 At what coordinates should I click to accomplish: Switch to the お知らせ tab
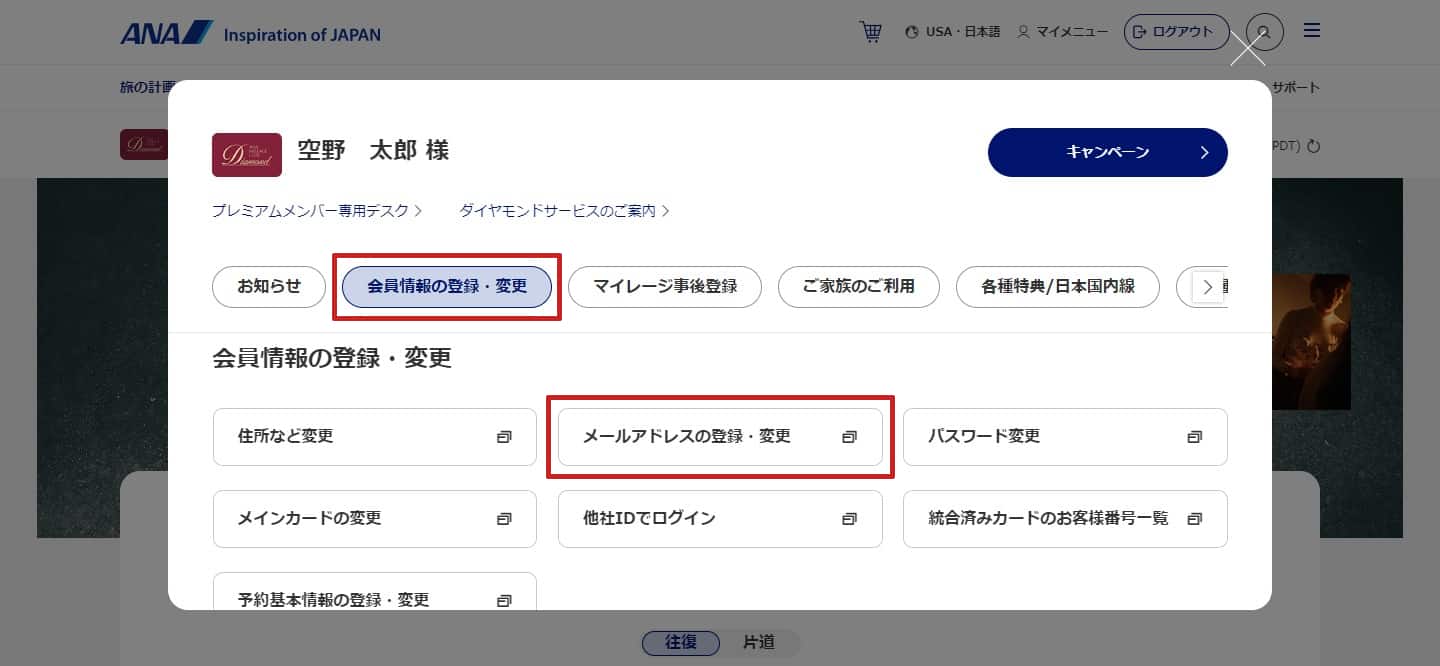pyautogui.click(x=269, y=286)
